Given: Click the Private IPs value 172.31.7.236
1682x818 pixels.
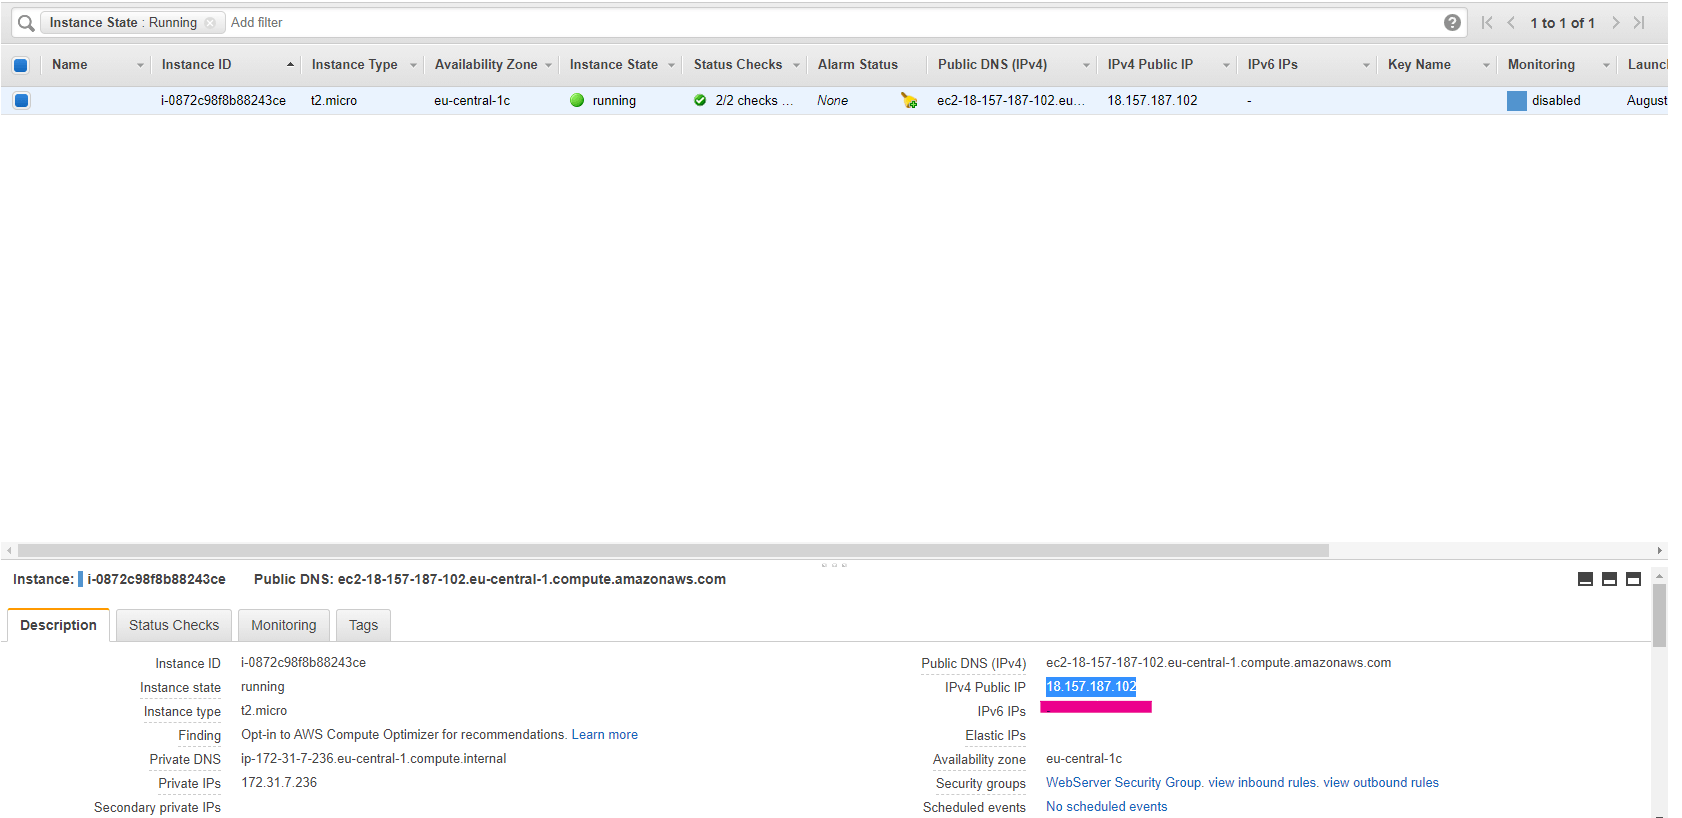Looking at the screenshot, I should 279,783.
